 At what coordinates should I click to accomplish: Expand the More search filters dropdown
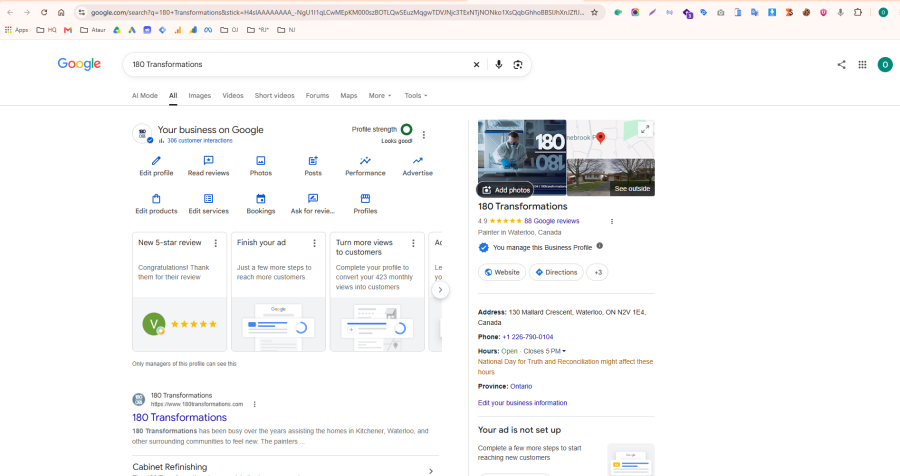click(380, 96)
